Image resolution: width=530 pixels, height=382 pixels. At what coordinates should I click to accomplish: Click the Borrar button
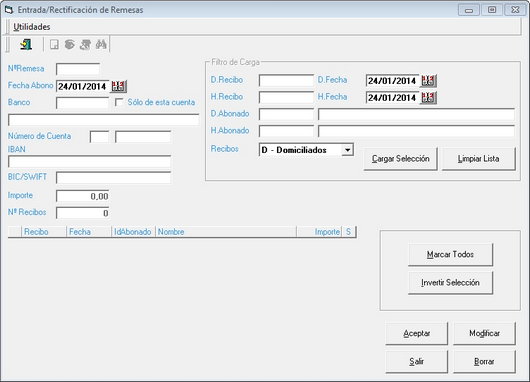(484, 362)
